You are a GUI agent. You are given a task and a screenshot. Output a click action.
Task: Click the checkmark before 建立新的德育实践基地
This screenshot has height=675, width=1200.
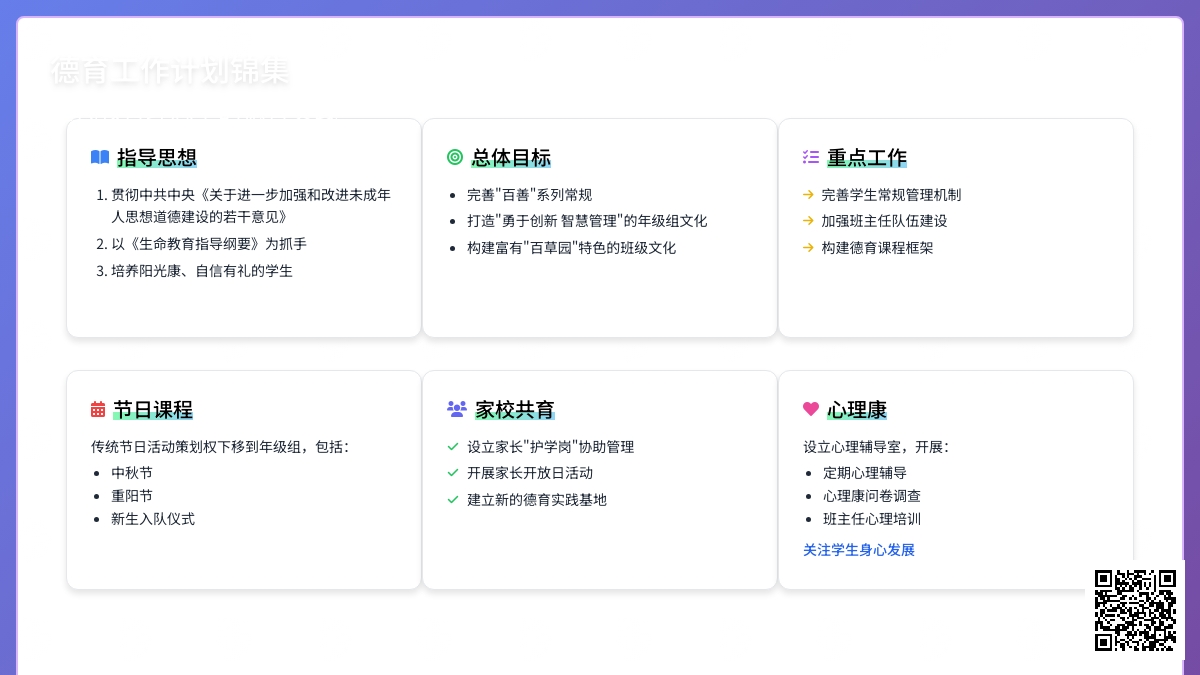(453, 499)
